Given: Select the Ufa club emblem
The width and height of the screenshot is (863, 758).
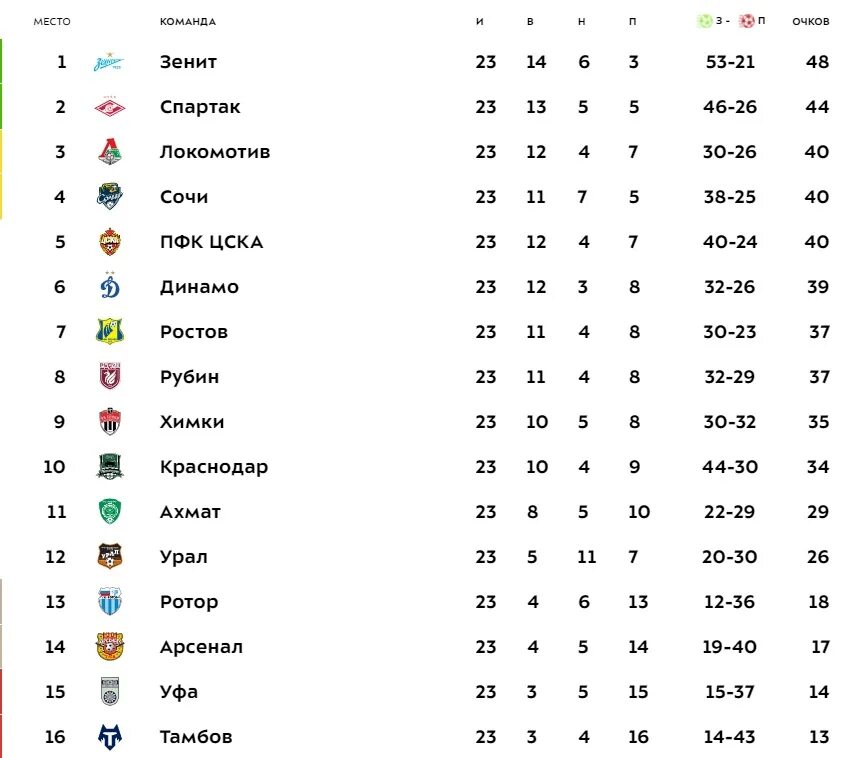Looking at the screenshot, I should 110,691.
